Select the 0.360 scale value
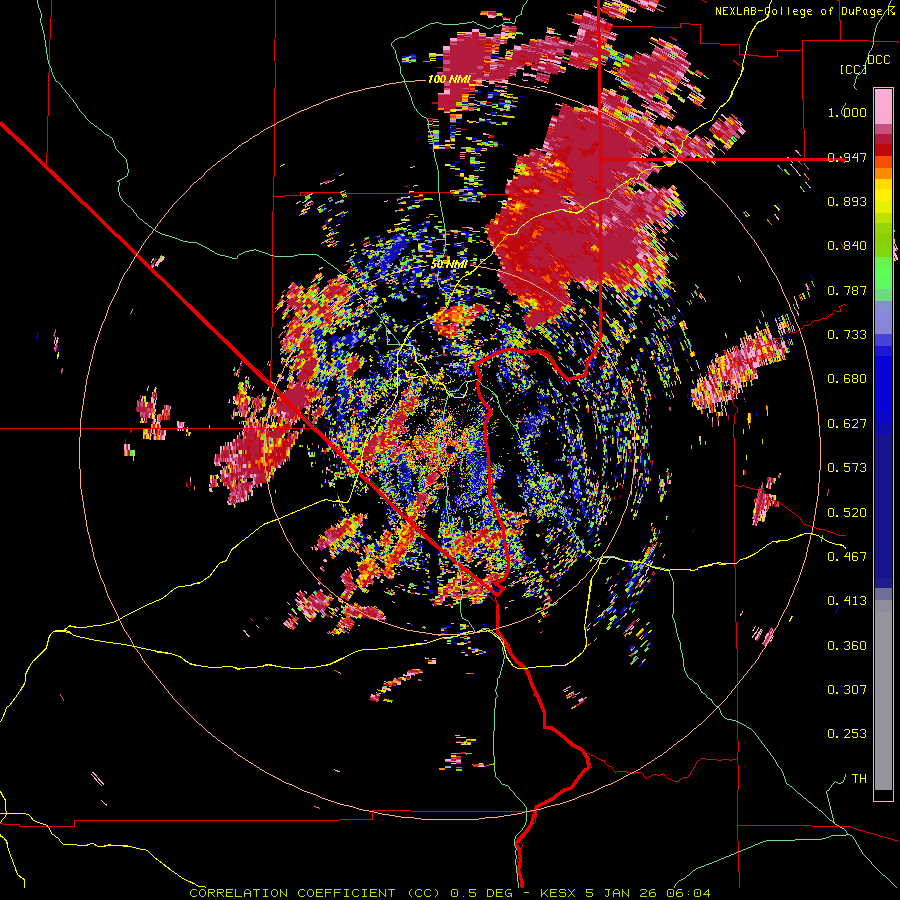This screenshot has width=900, height=900. point(847,646)
